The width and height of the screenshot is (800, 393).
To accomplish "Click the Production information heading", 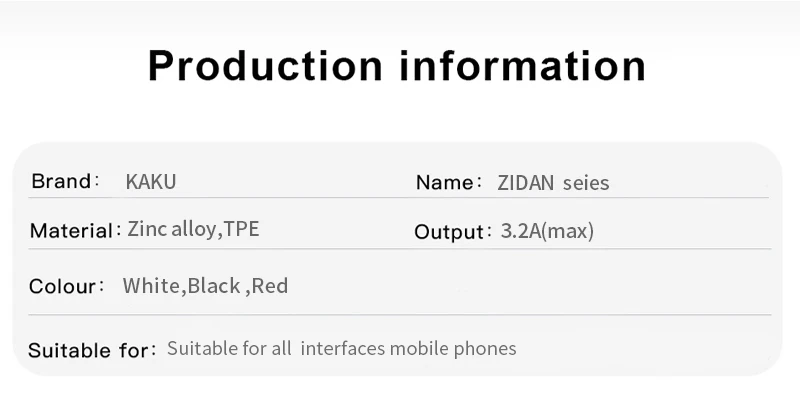I will click(396, 66).
